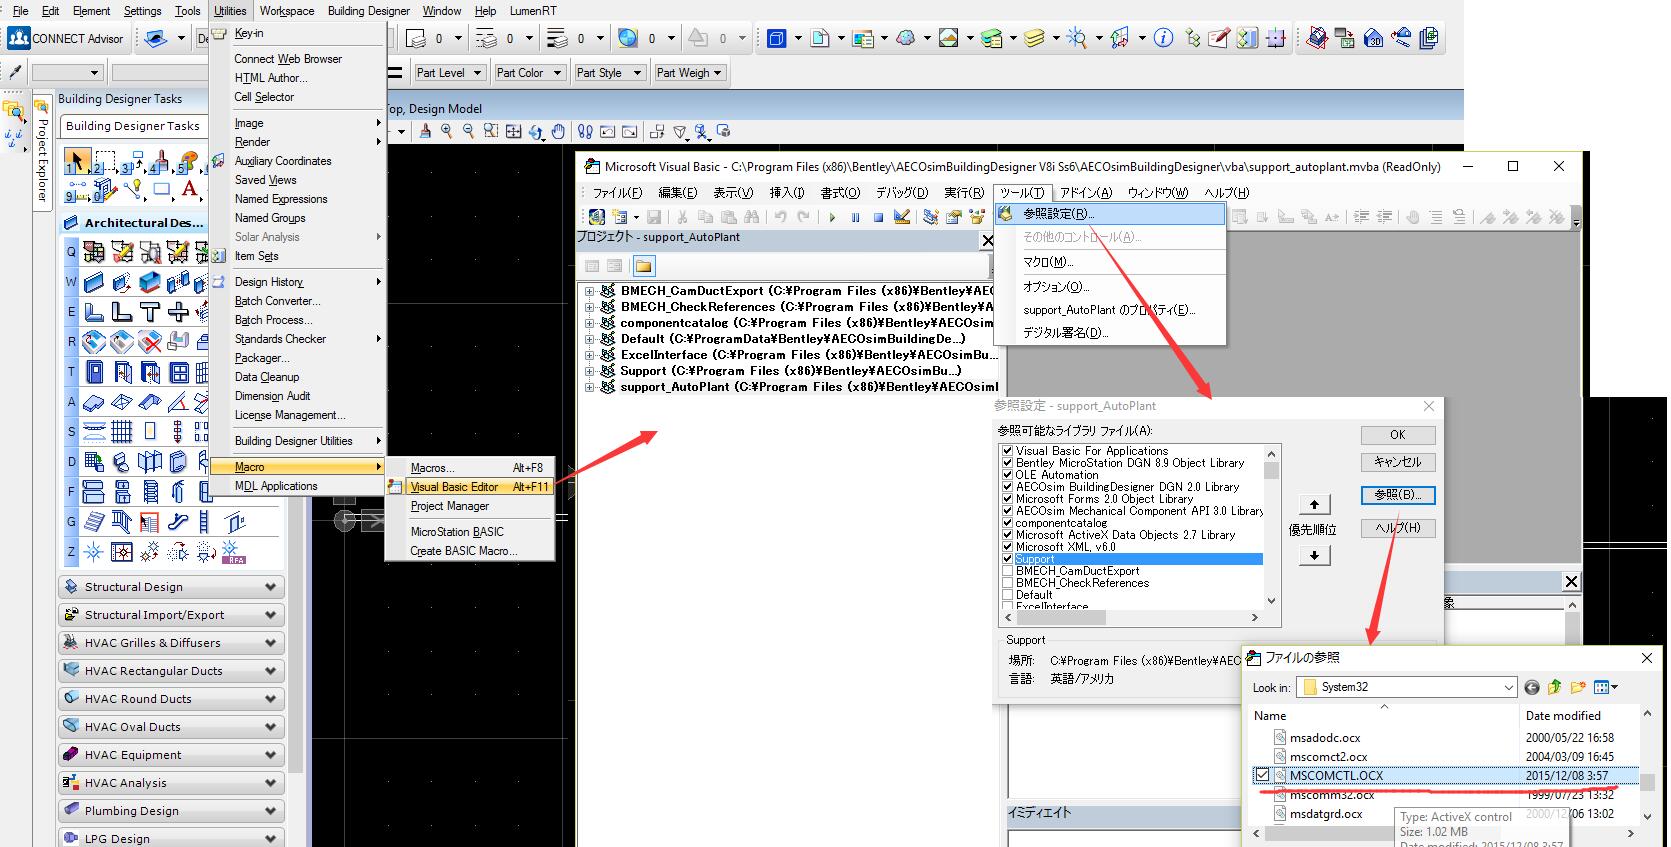
Task: Uncheck Microsoft XML, v6.0 reference
Action: pos(1007,547)
